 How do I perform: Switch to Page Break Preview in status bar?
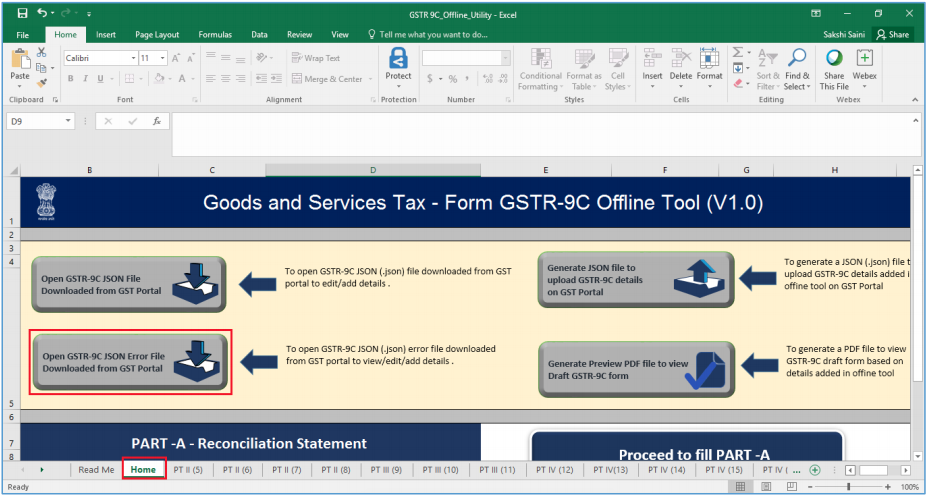click(x=792, y=487)
